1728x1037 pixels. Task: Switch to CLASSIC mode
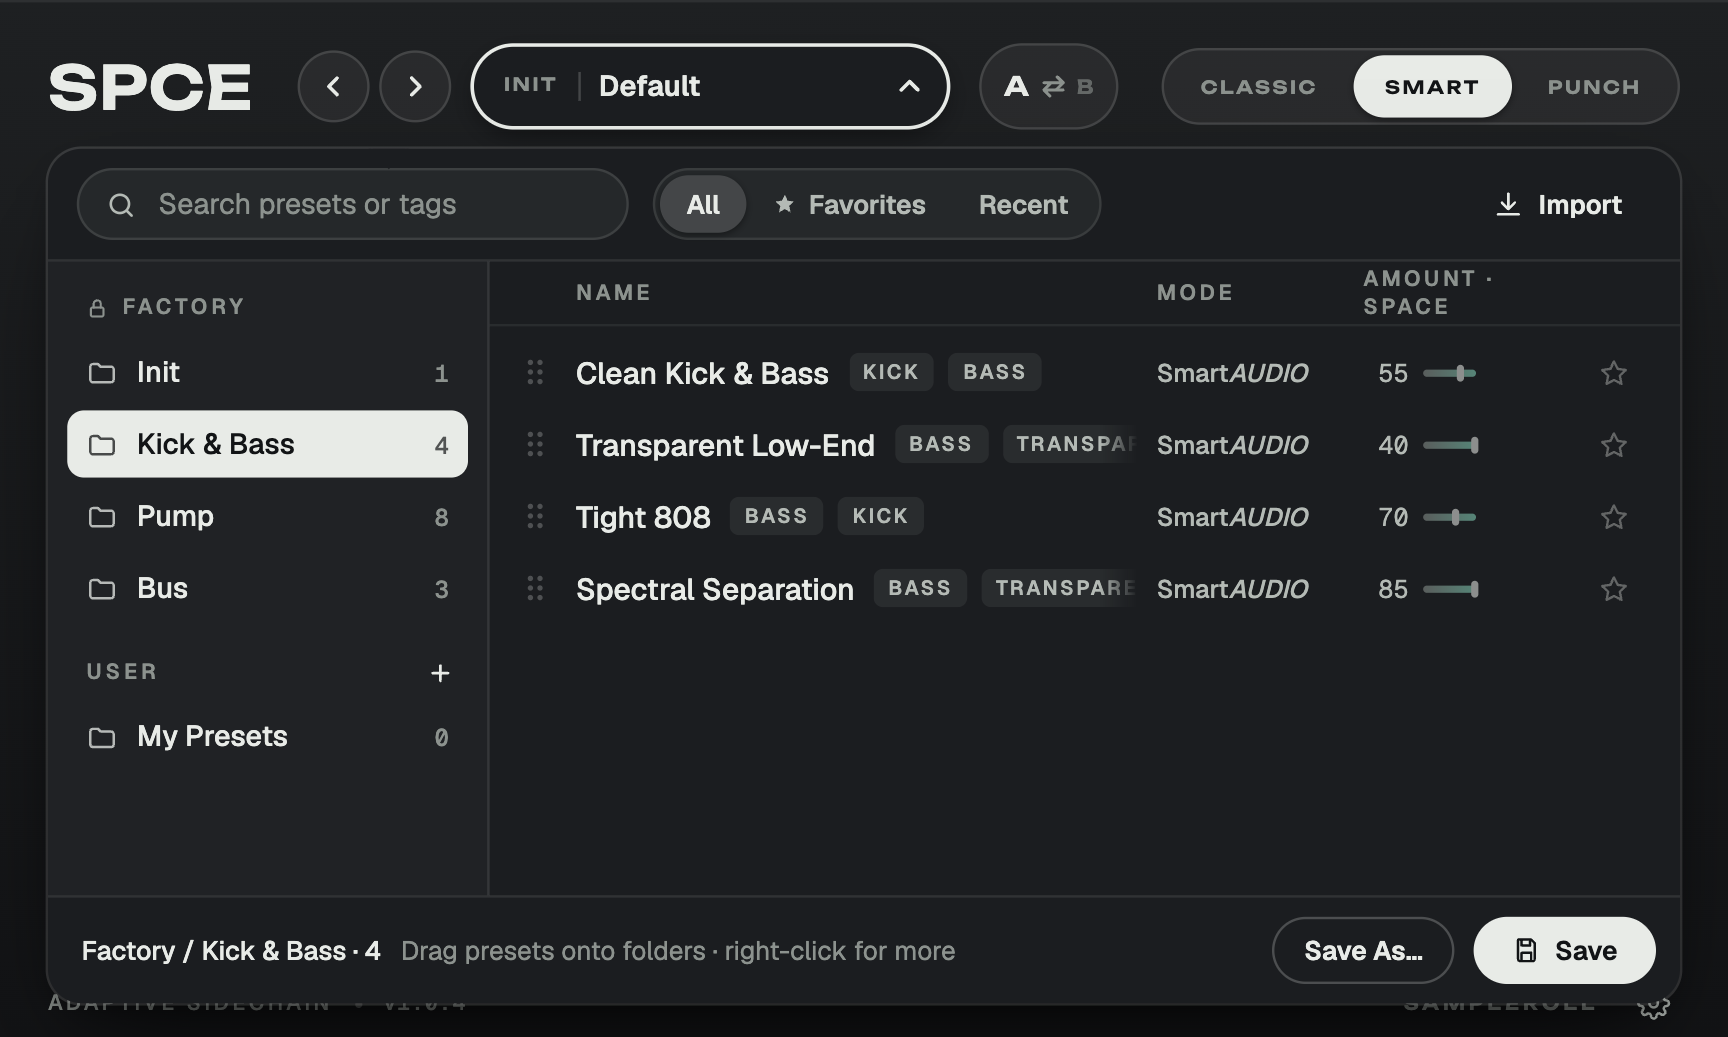click(x=1258, y=87)
